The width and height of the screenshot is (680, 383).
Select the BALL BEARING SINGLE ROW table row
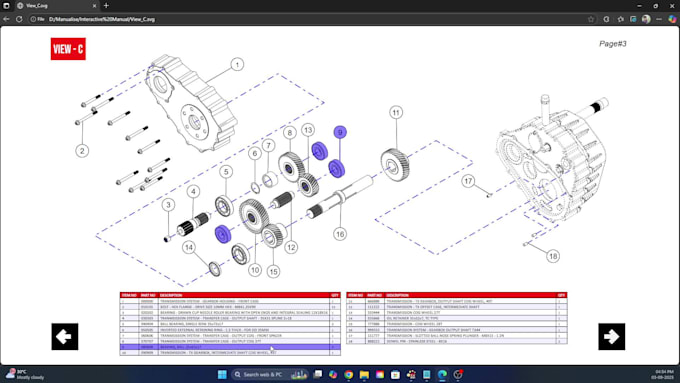click(230, 324)
